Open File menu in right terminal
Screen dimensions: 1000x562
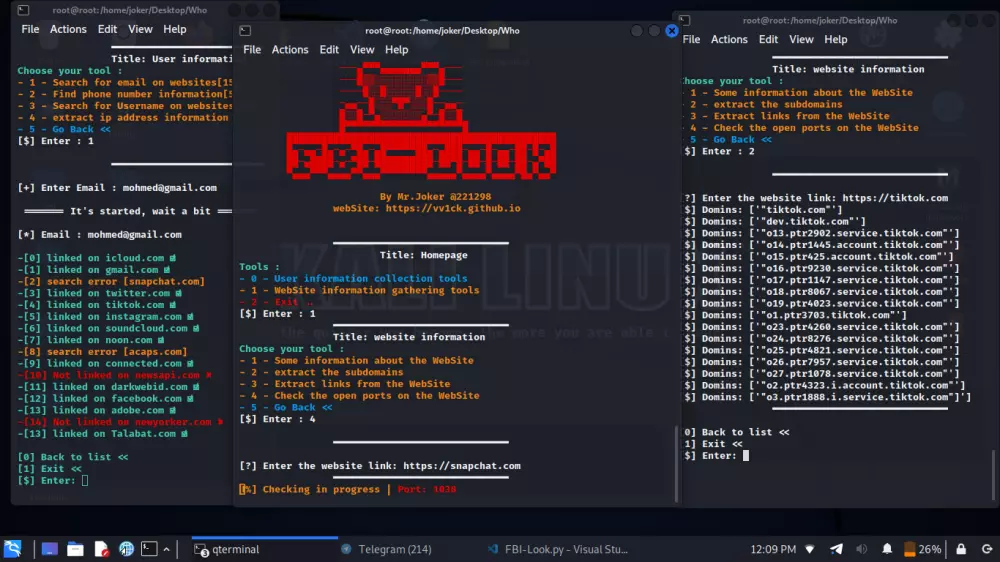tap(691, 40)
